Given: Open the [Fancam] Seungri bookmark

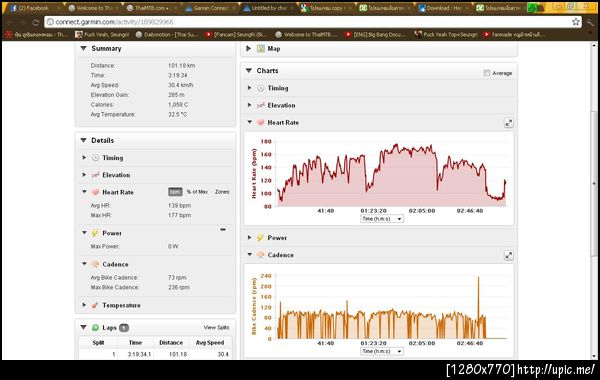Looking at the screenshot, I should coord(236,35).
